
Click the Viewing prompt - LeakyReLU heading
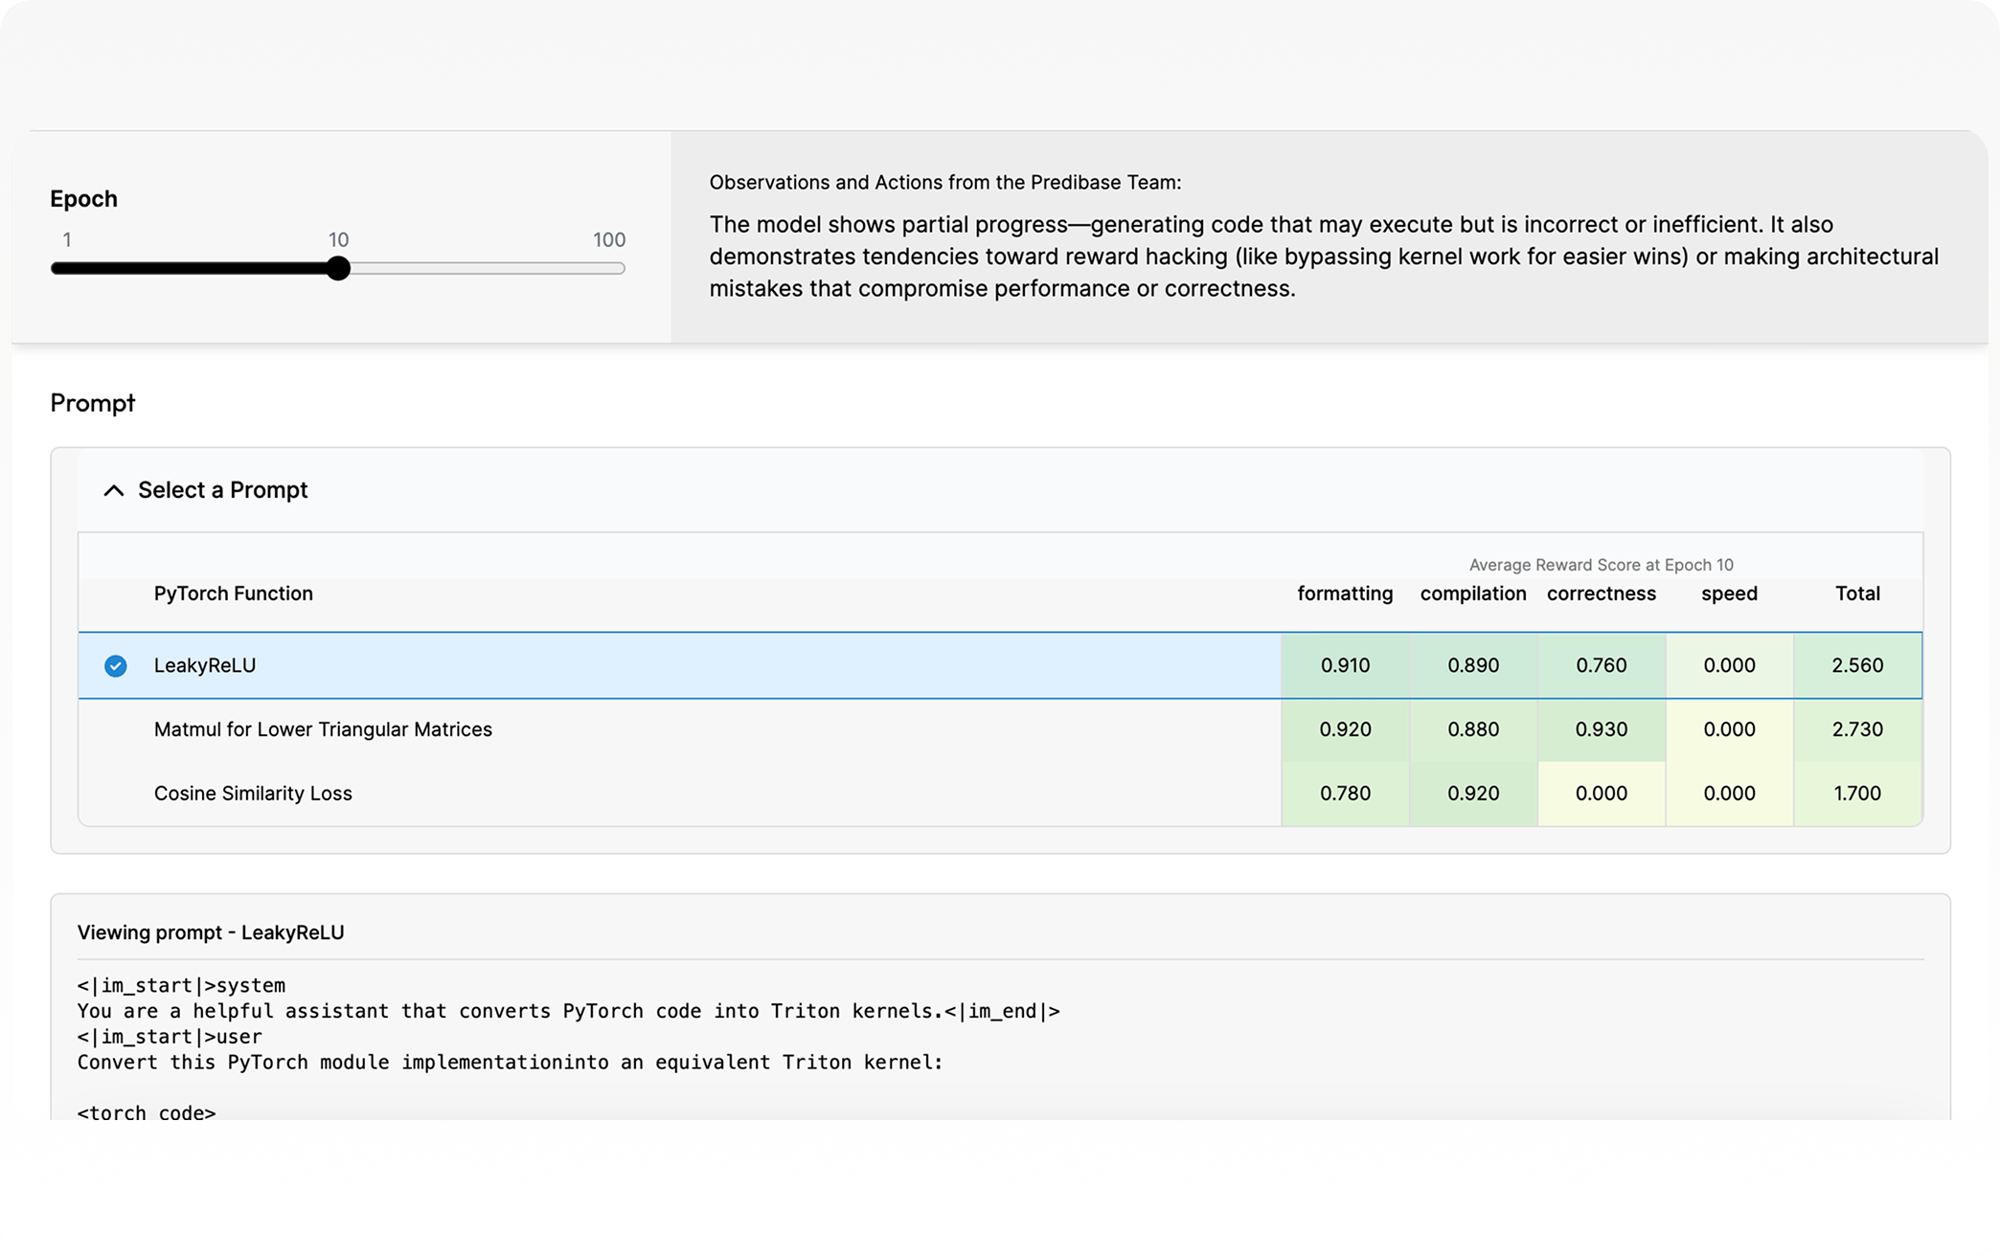click(211, 933)
